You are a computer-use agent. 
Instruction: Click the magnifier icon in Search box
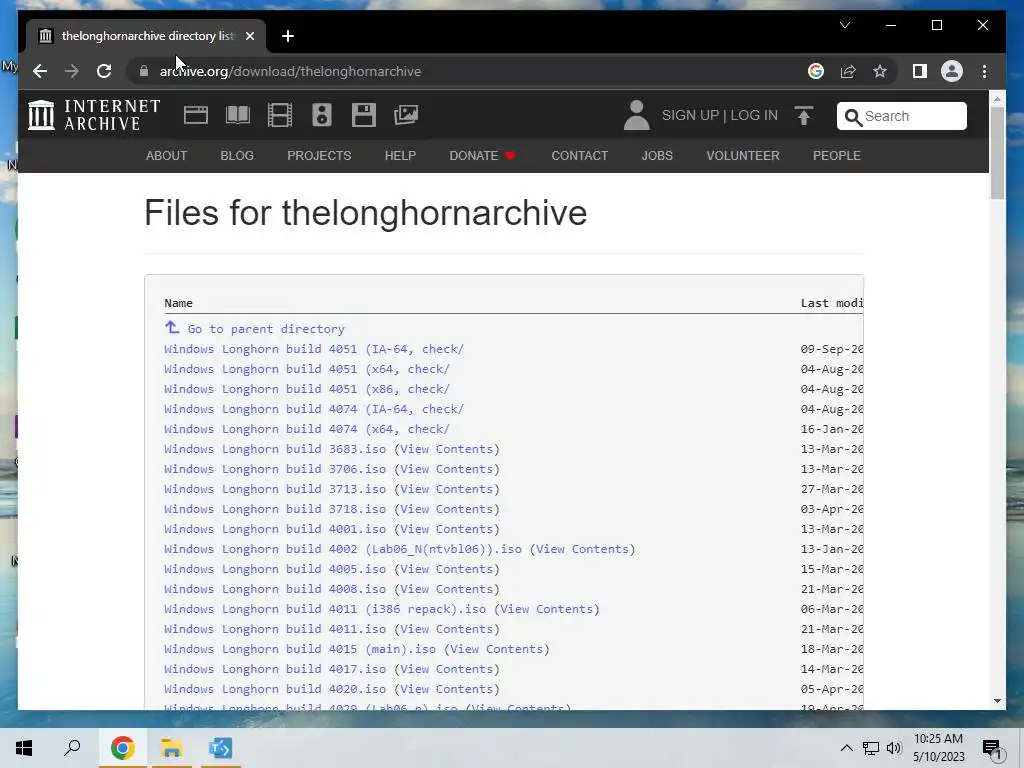pyautogui.click(x=853, y=117)
